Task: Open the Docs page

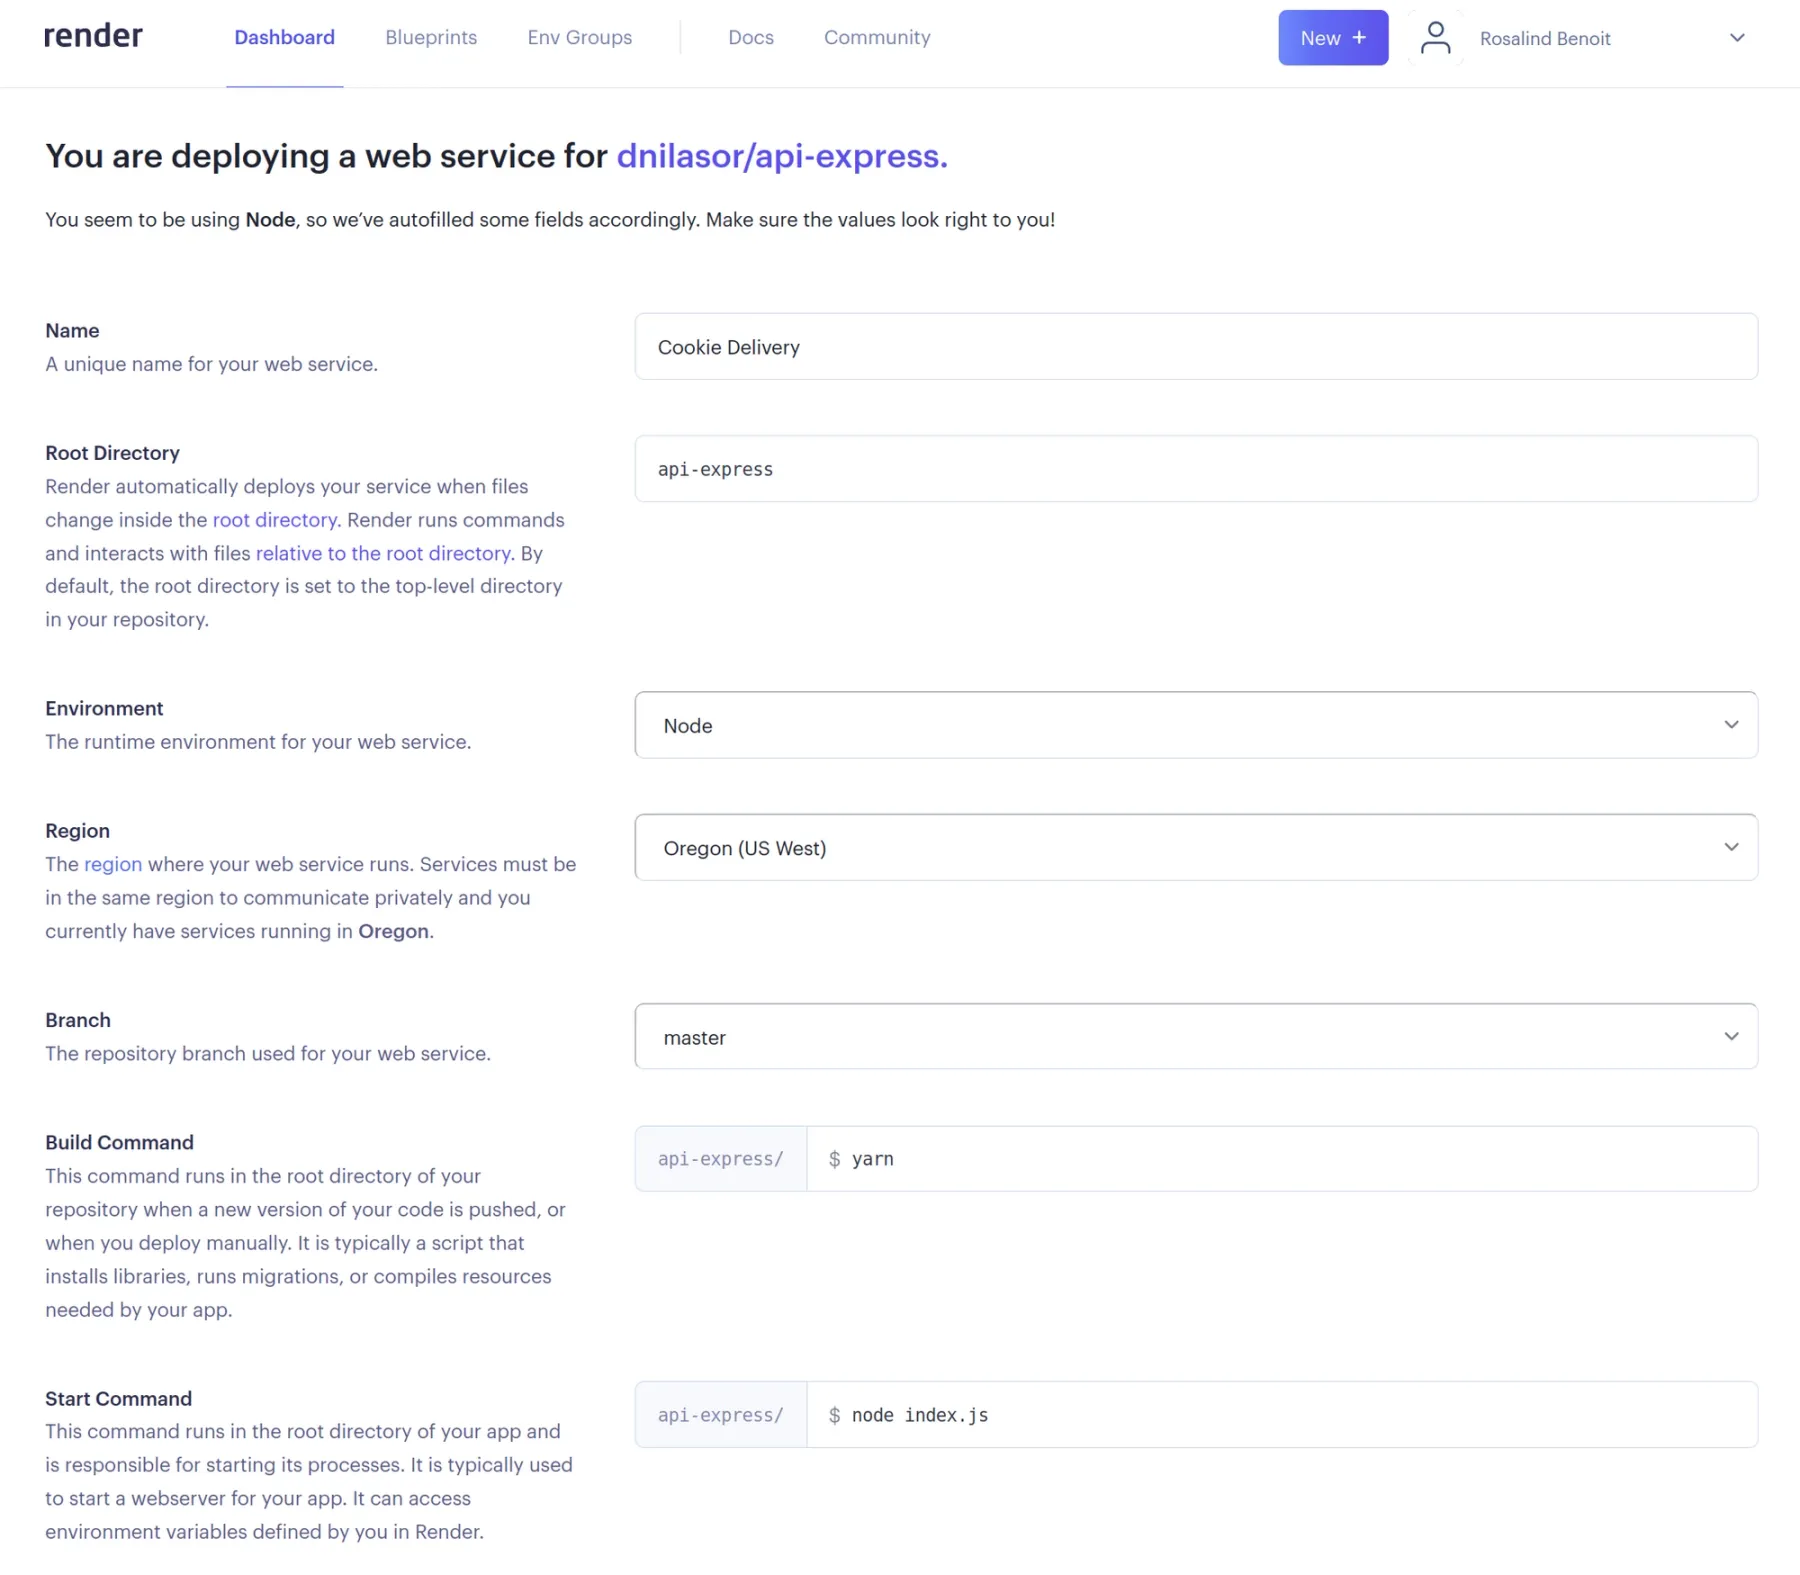Action: point(750,37)
